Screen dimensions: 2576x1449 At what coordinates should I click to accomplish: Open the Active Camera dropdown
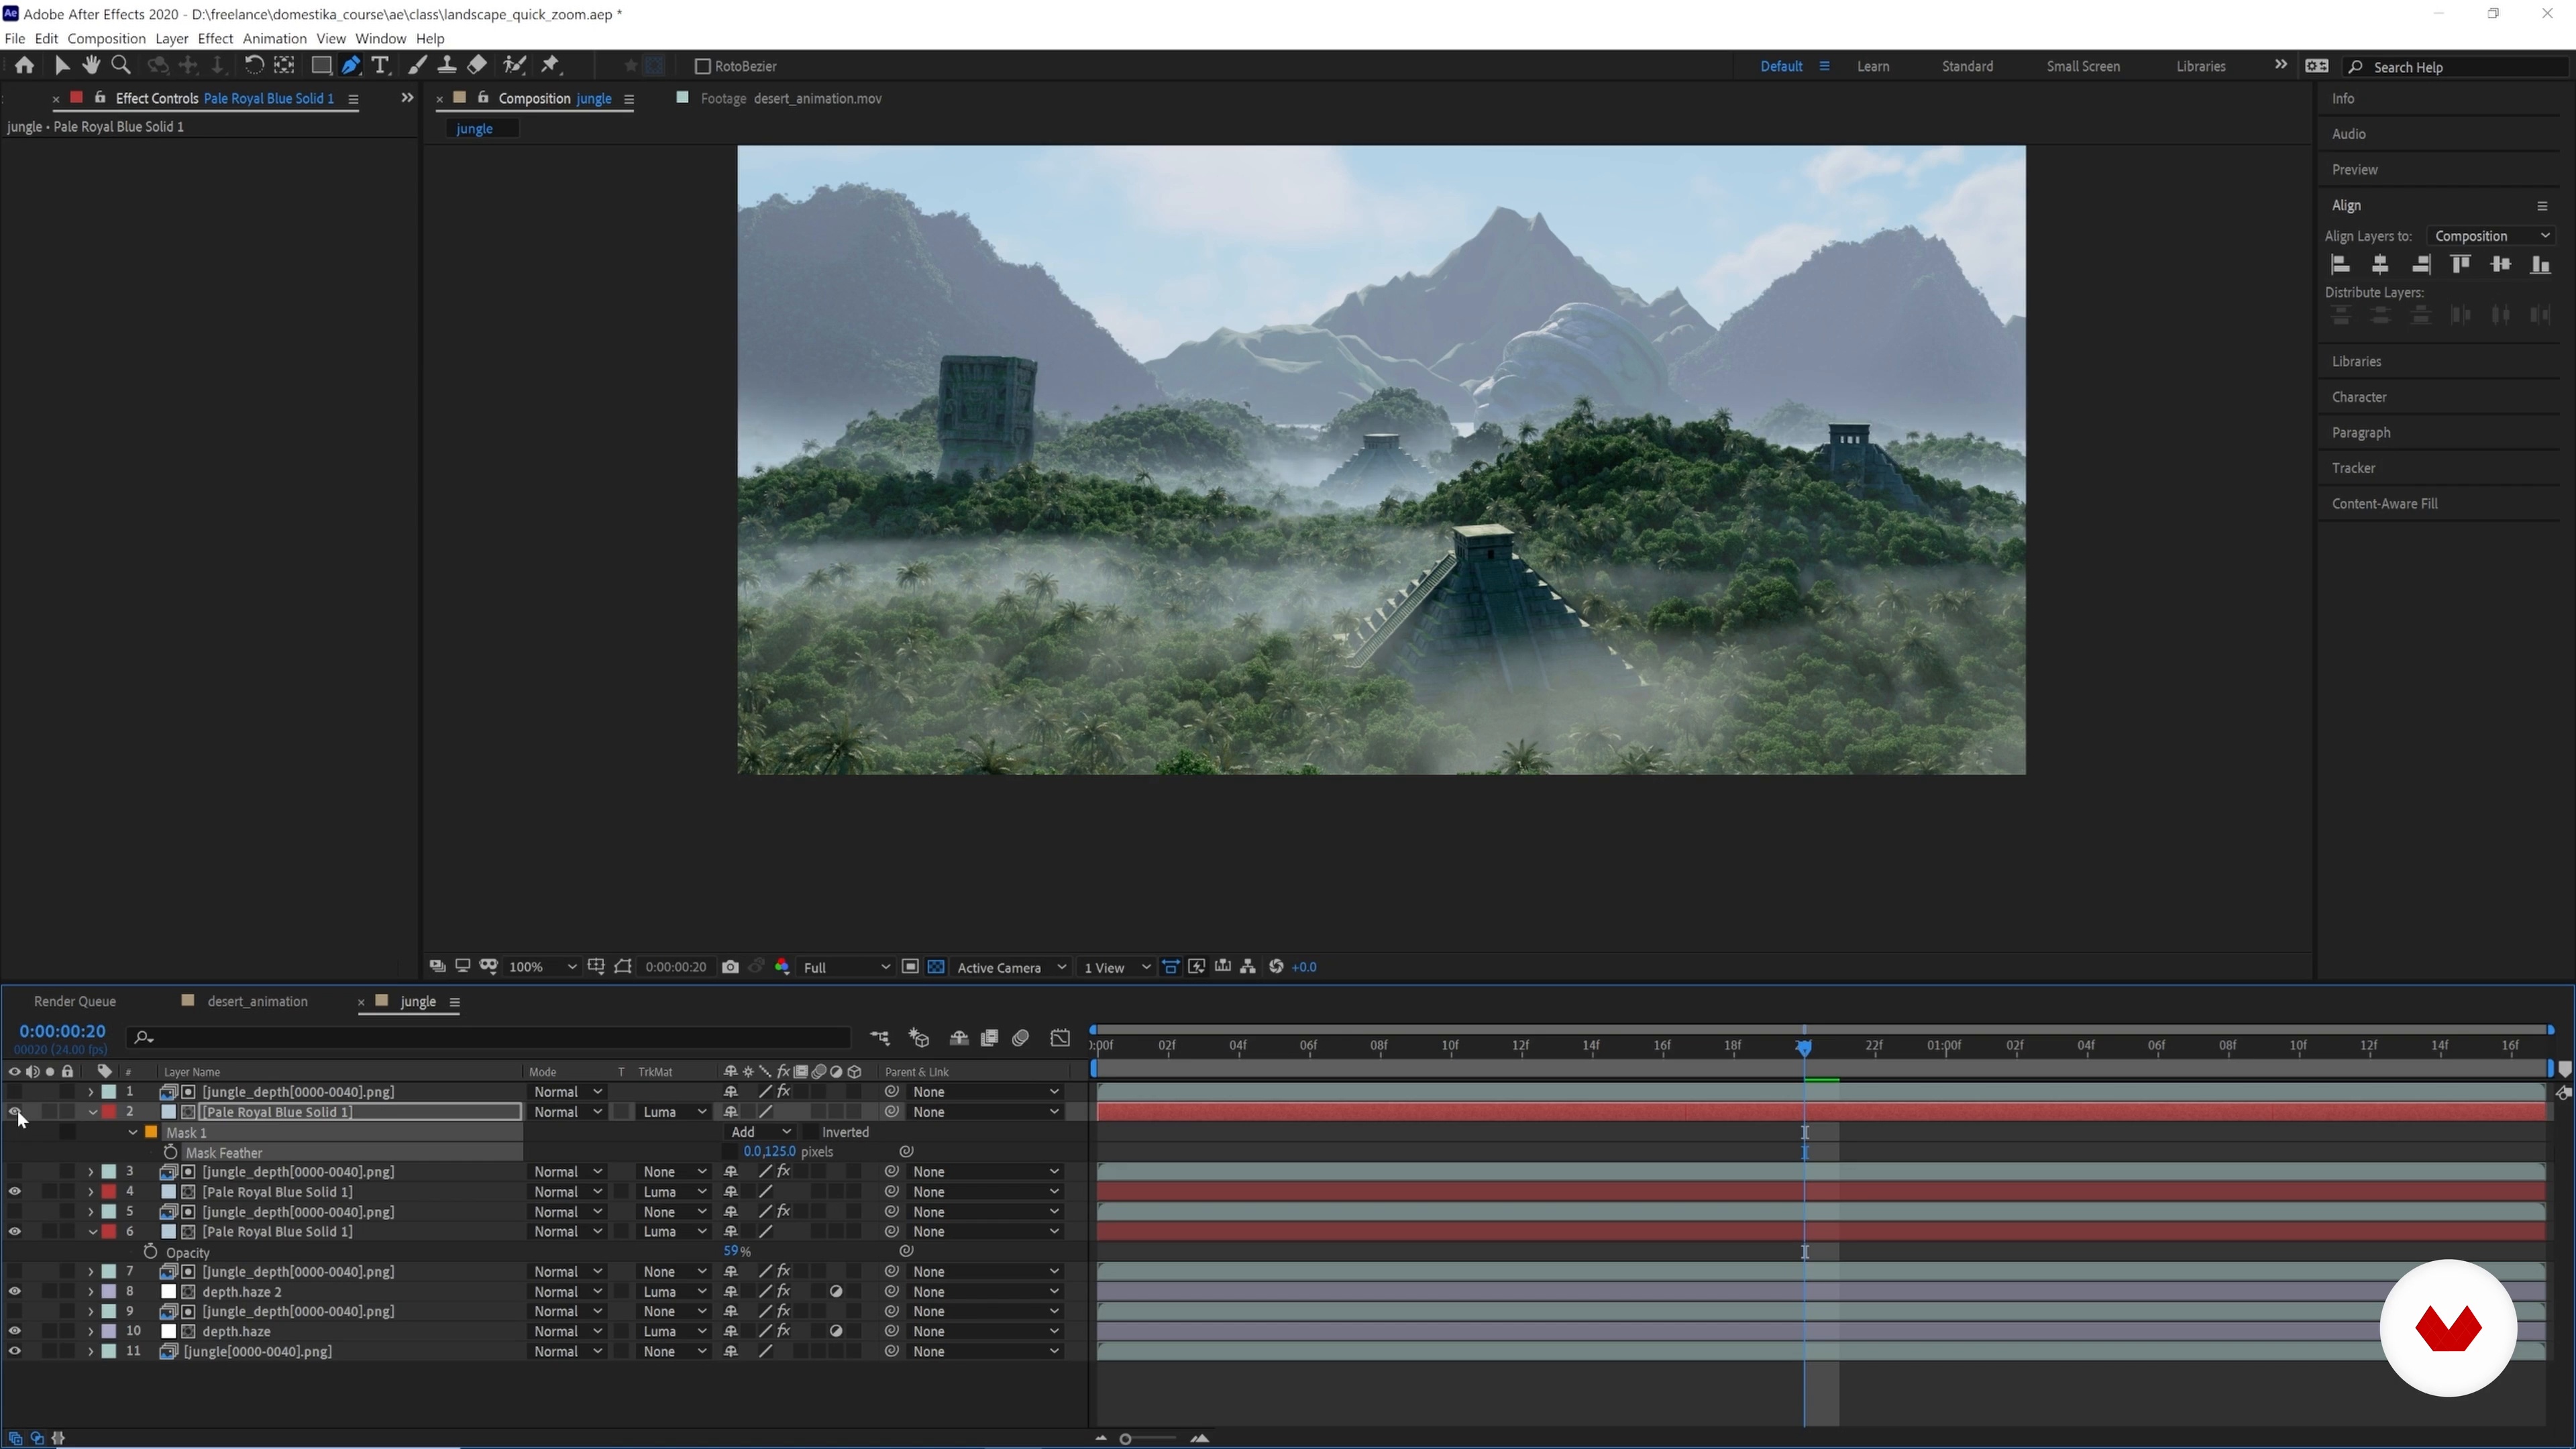[x=1011, y=967]
